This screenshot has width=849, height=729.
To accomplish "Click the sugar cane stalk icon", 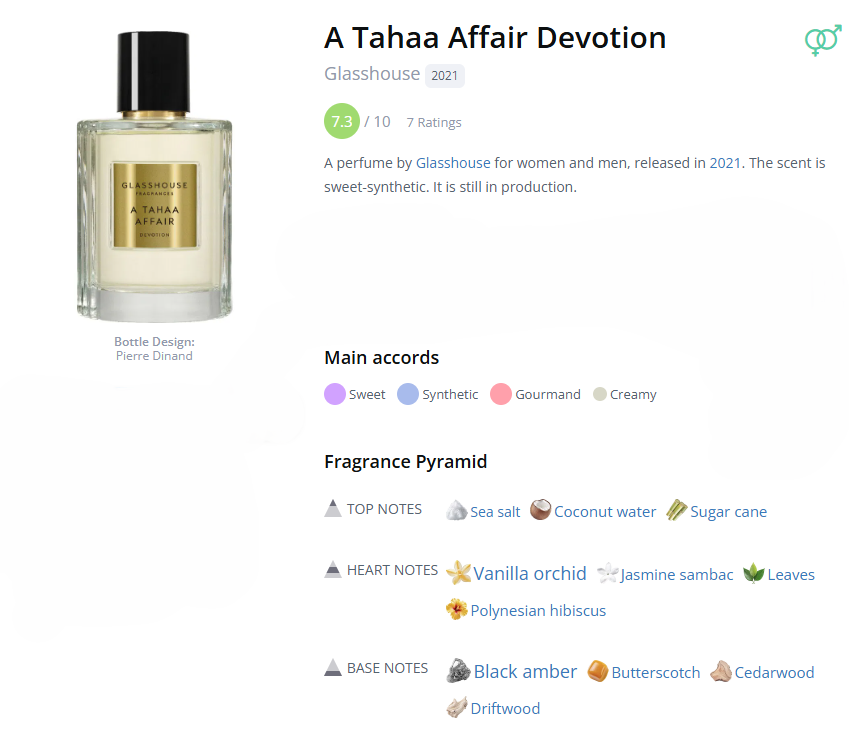I will click(676, 510).
